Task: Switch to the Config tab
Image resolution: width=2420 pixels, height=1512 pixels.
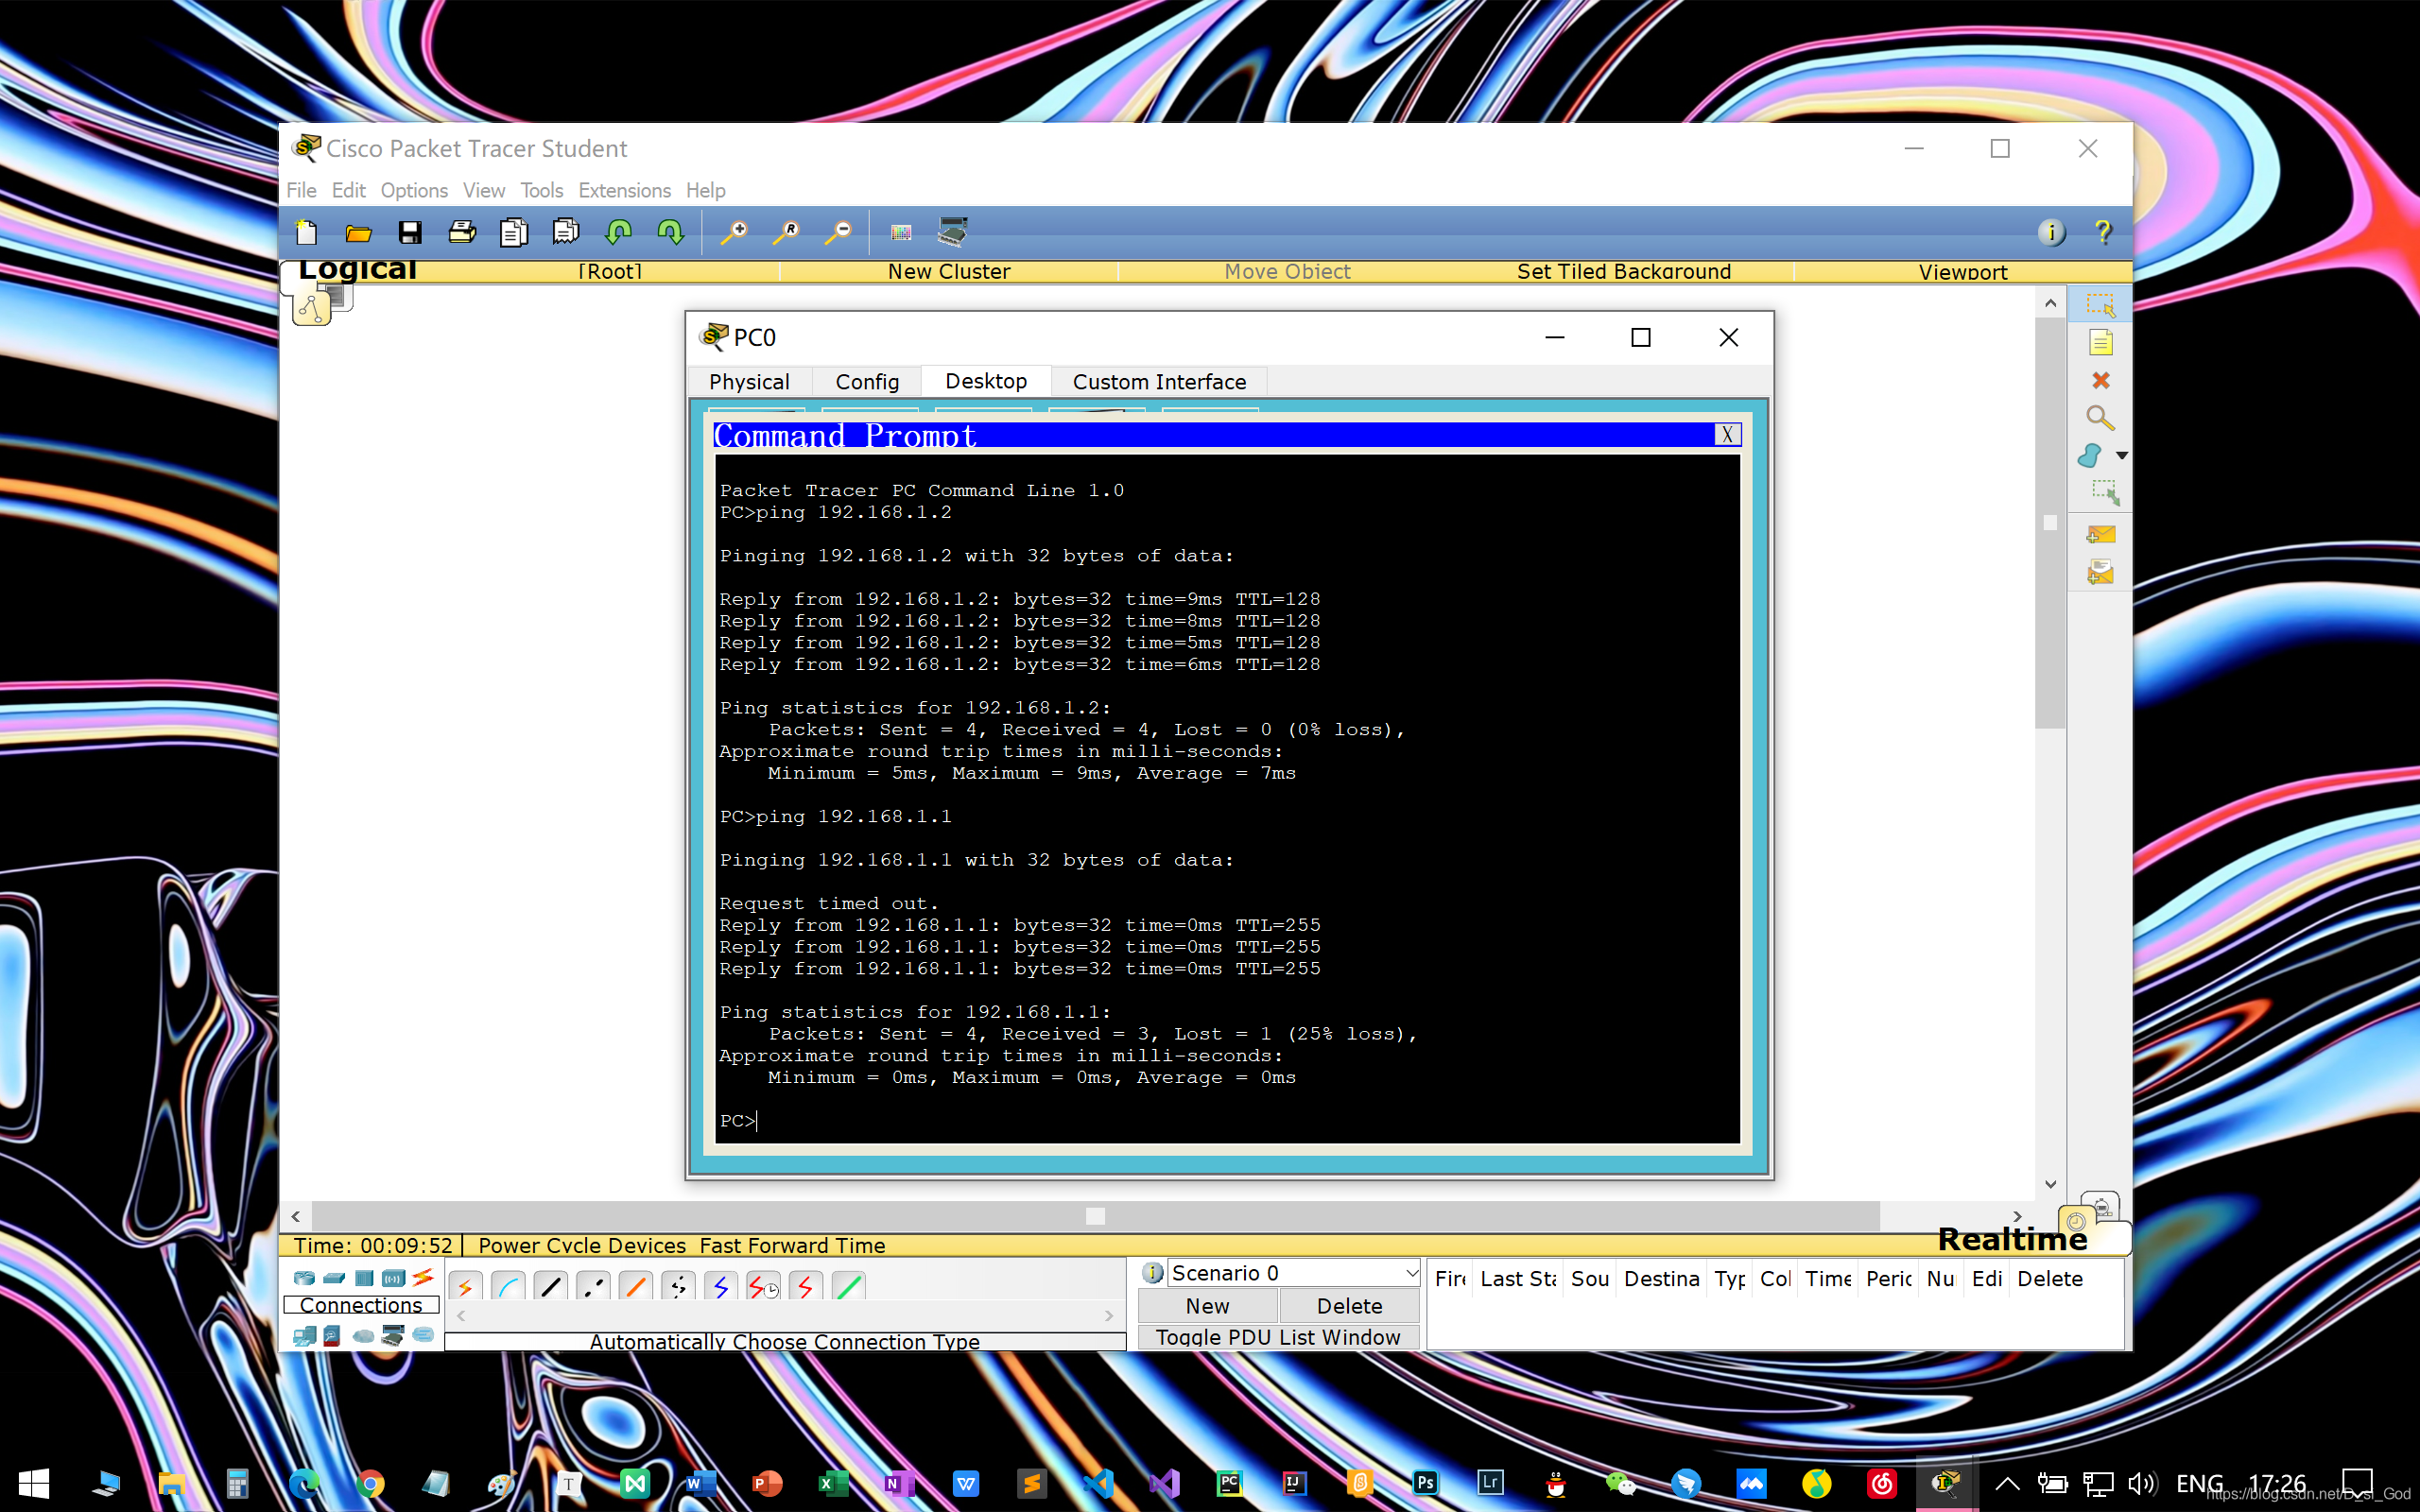Action: [866, 382]
